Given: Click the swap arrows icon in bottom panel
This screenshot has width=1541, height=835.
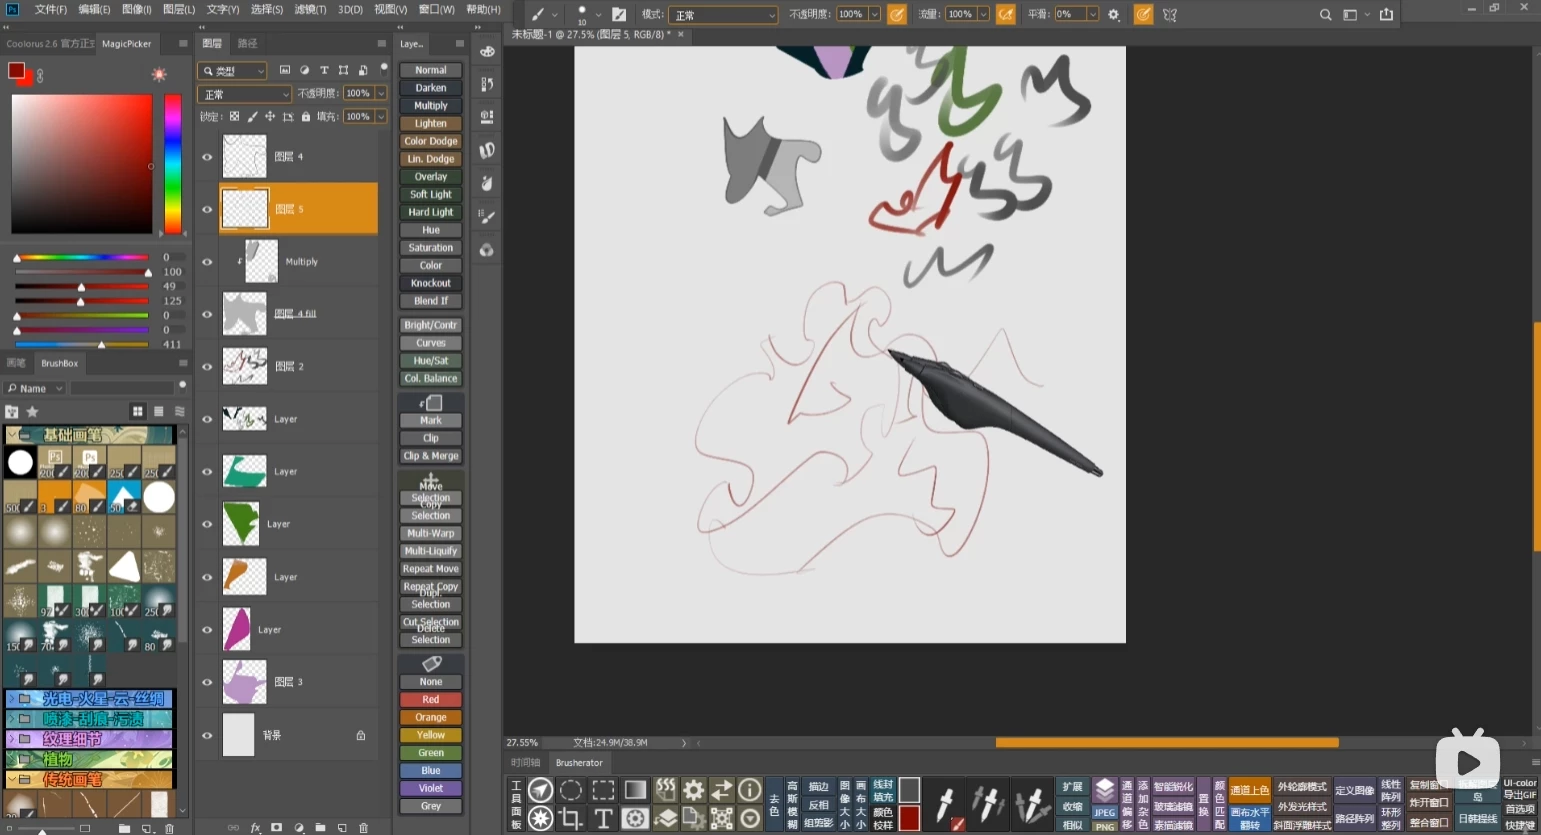Looking at the screenshot, I should 721,790.
